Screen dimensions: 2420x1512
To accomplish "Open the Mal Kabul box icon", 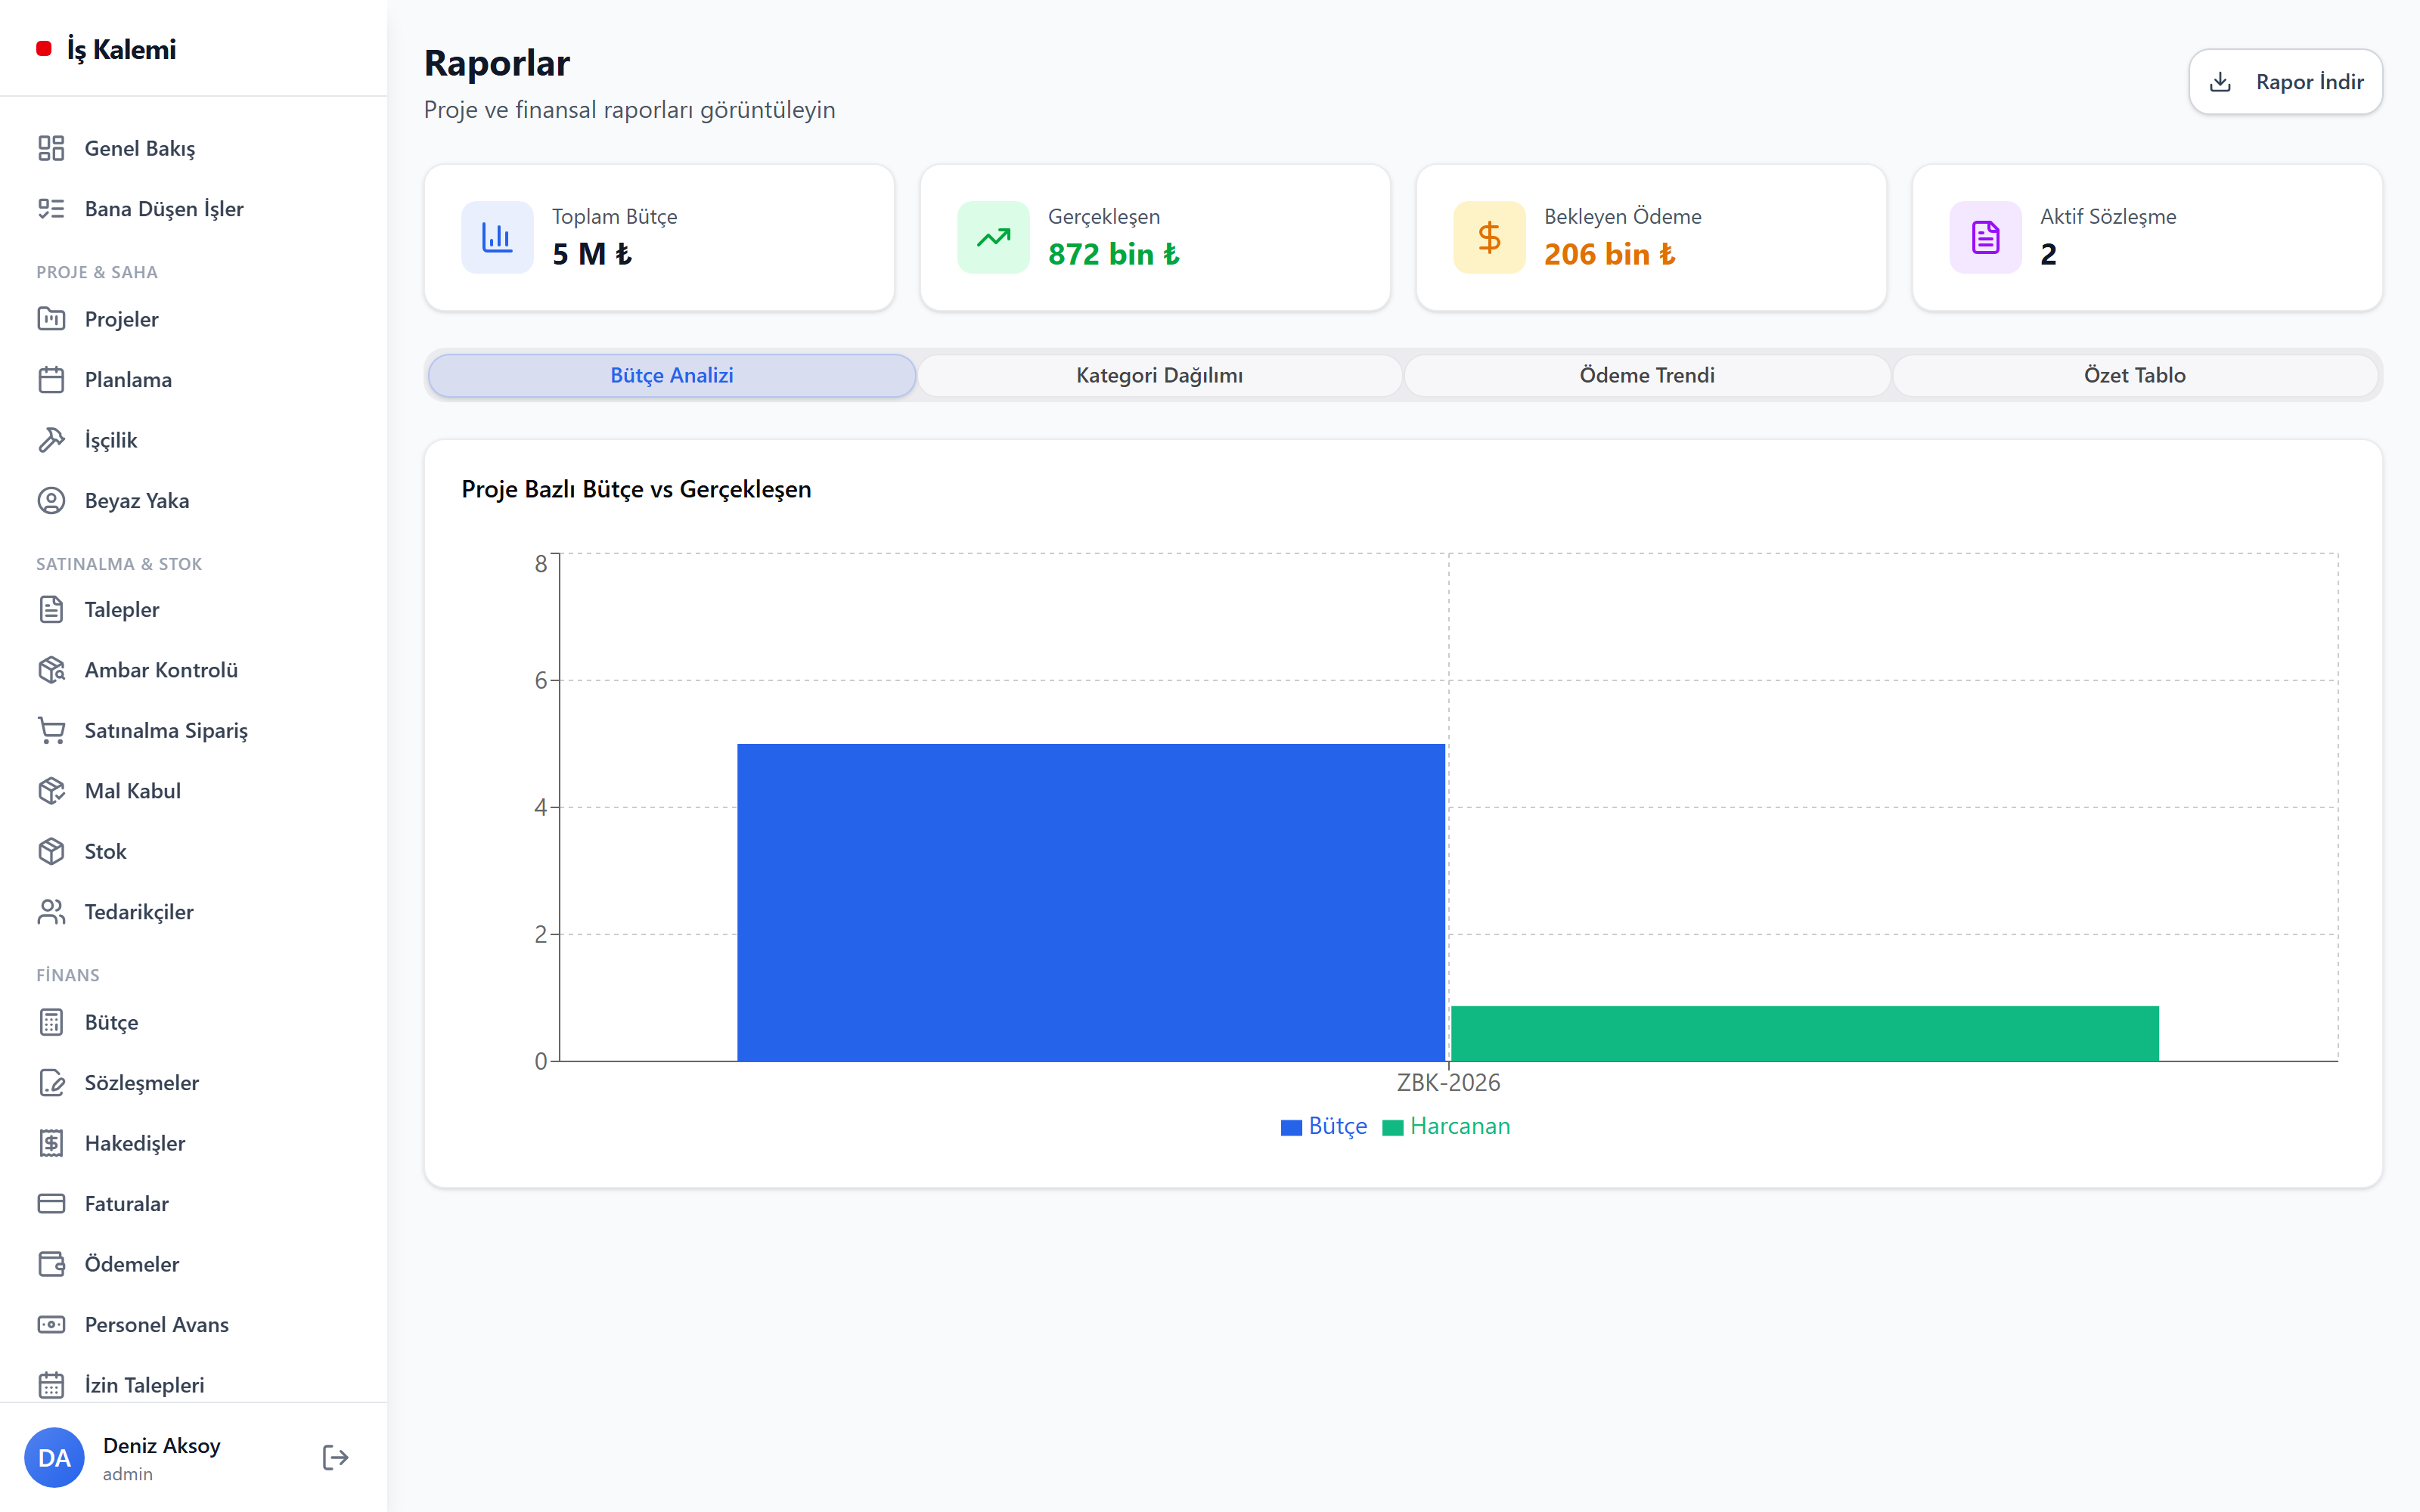I will click(x=51, y=791).
